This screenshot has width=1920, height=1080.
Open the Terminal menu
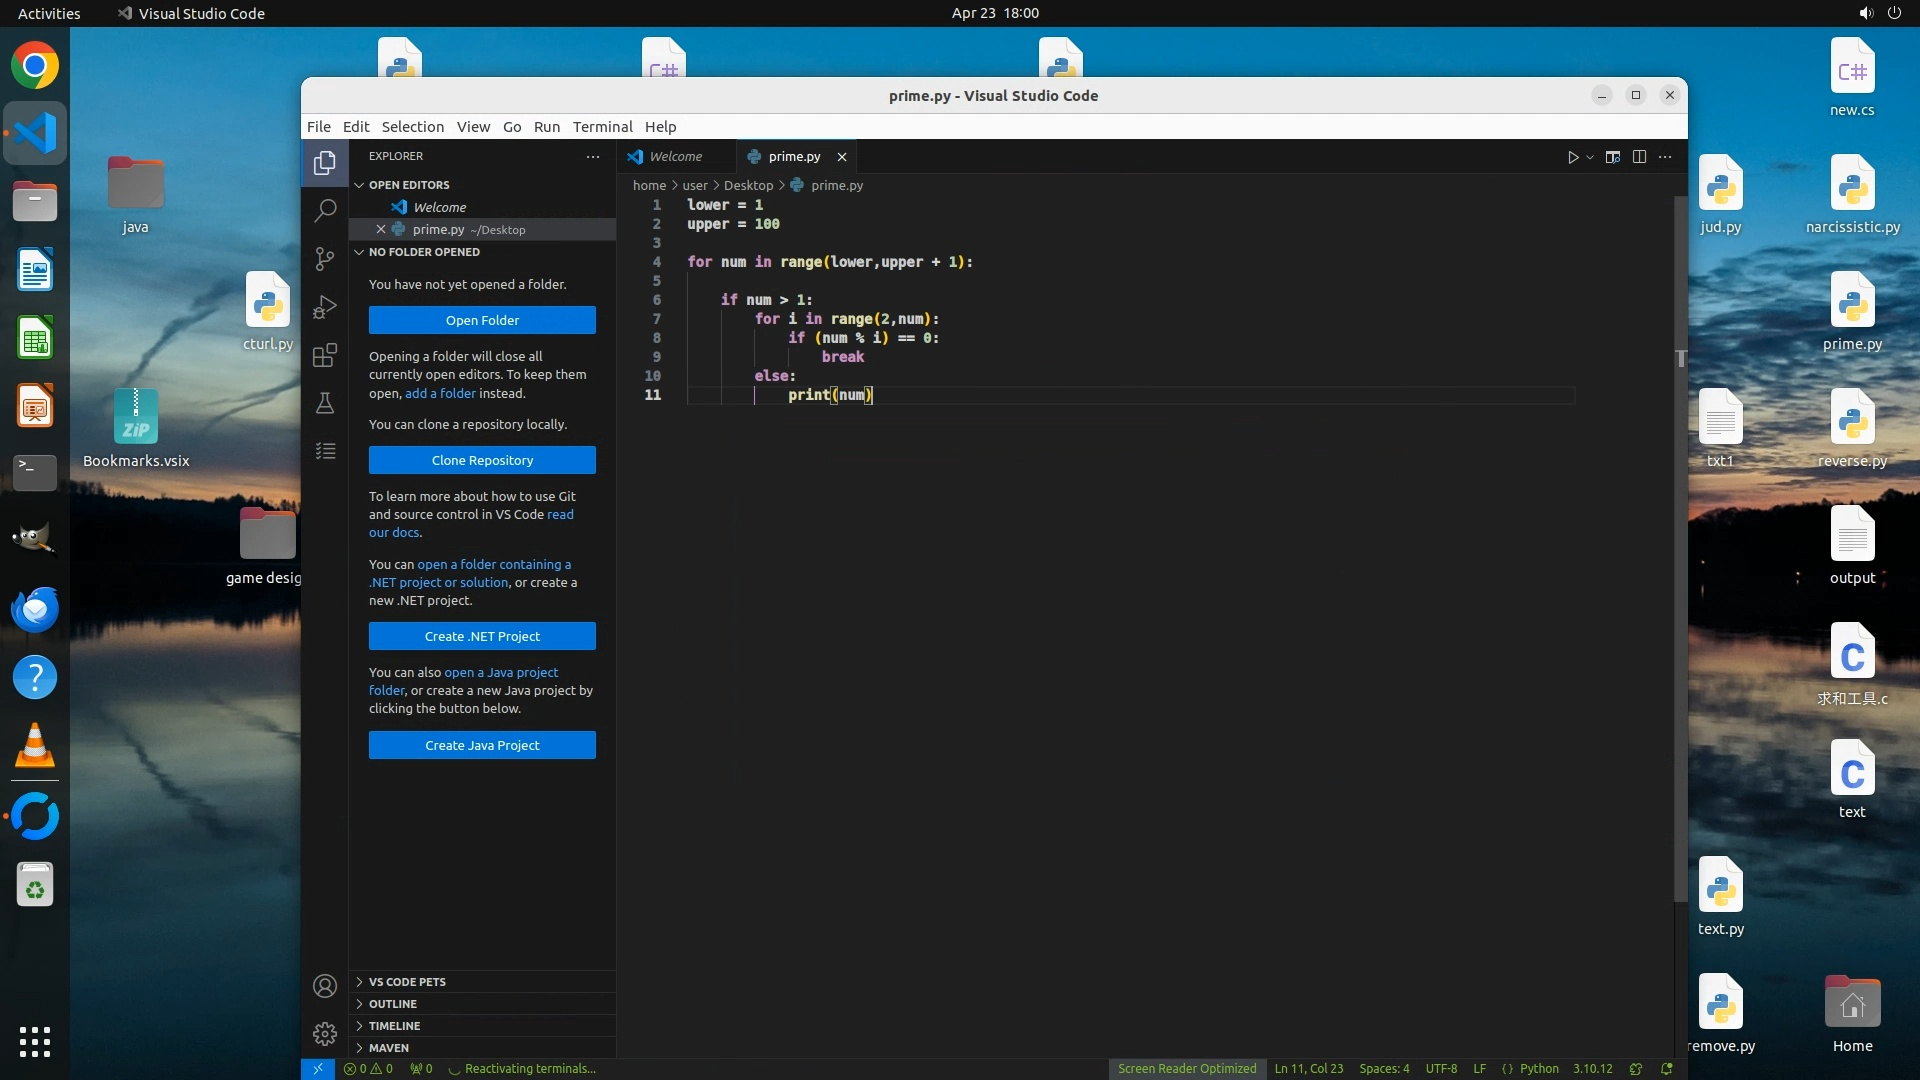coord(602,127)
